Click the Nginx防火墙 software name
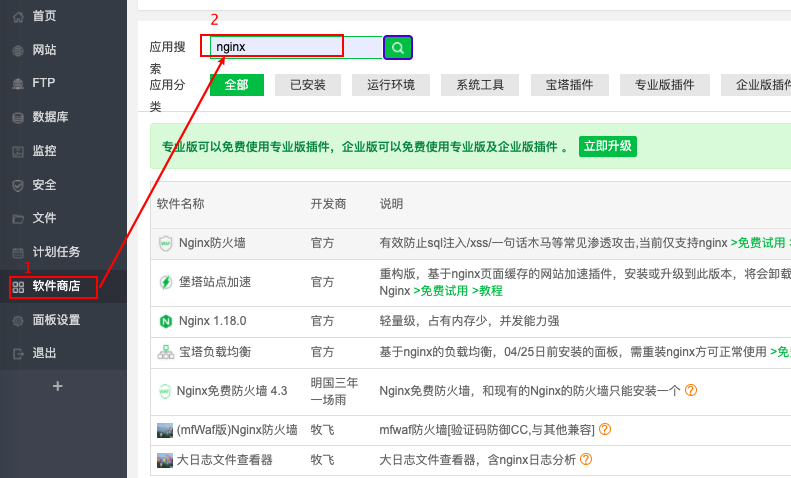This screenshot has height=478, width=791. point(212,243)
